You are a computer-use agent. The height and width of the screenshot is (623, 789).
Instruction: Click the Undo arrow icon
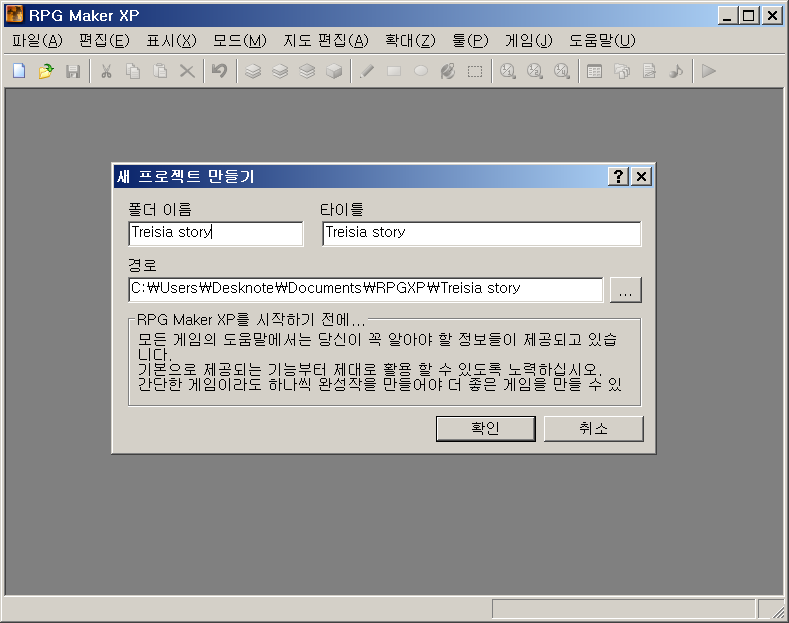coord(219,71)
